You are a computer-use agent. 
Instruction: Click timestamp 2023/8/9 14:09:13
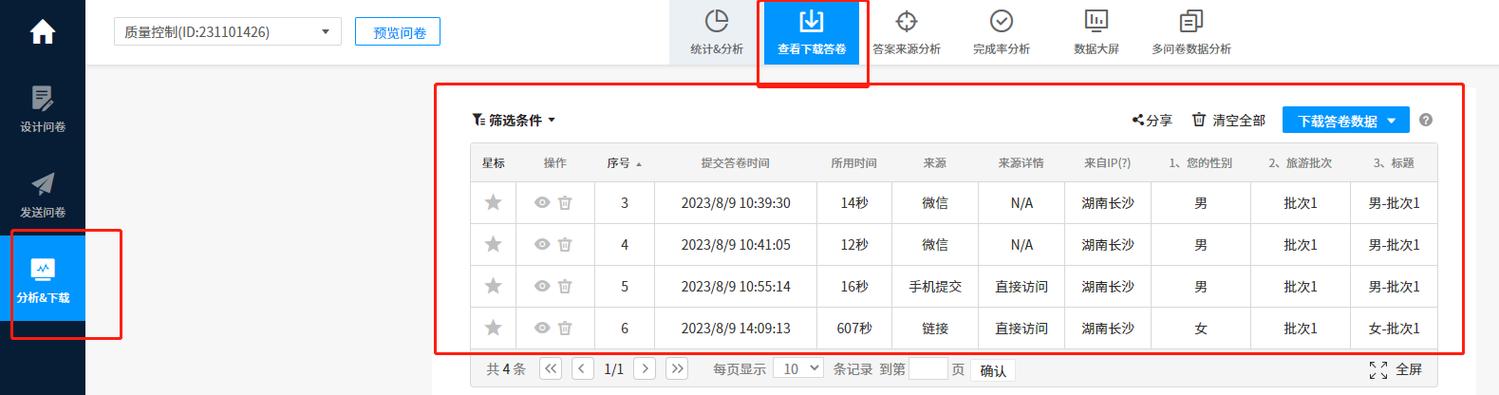[x=735, y=328]
